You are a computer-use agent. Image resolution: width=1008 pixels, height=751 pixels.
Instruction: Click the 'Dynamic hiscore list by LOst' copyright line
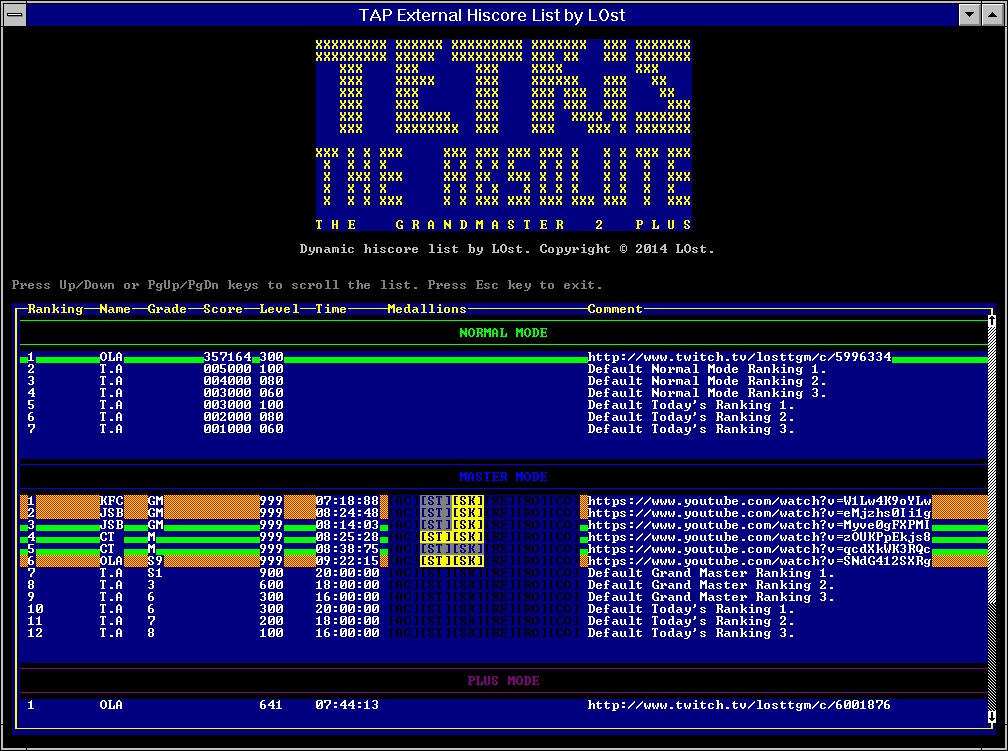[507, 249]
